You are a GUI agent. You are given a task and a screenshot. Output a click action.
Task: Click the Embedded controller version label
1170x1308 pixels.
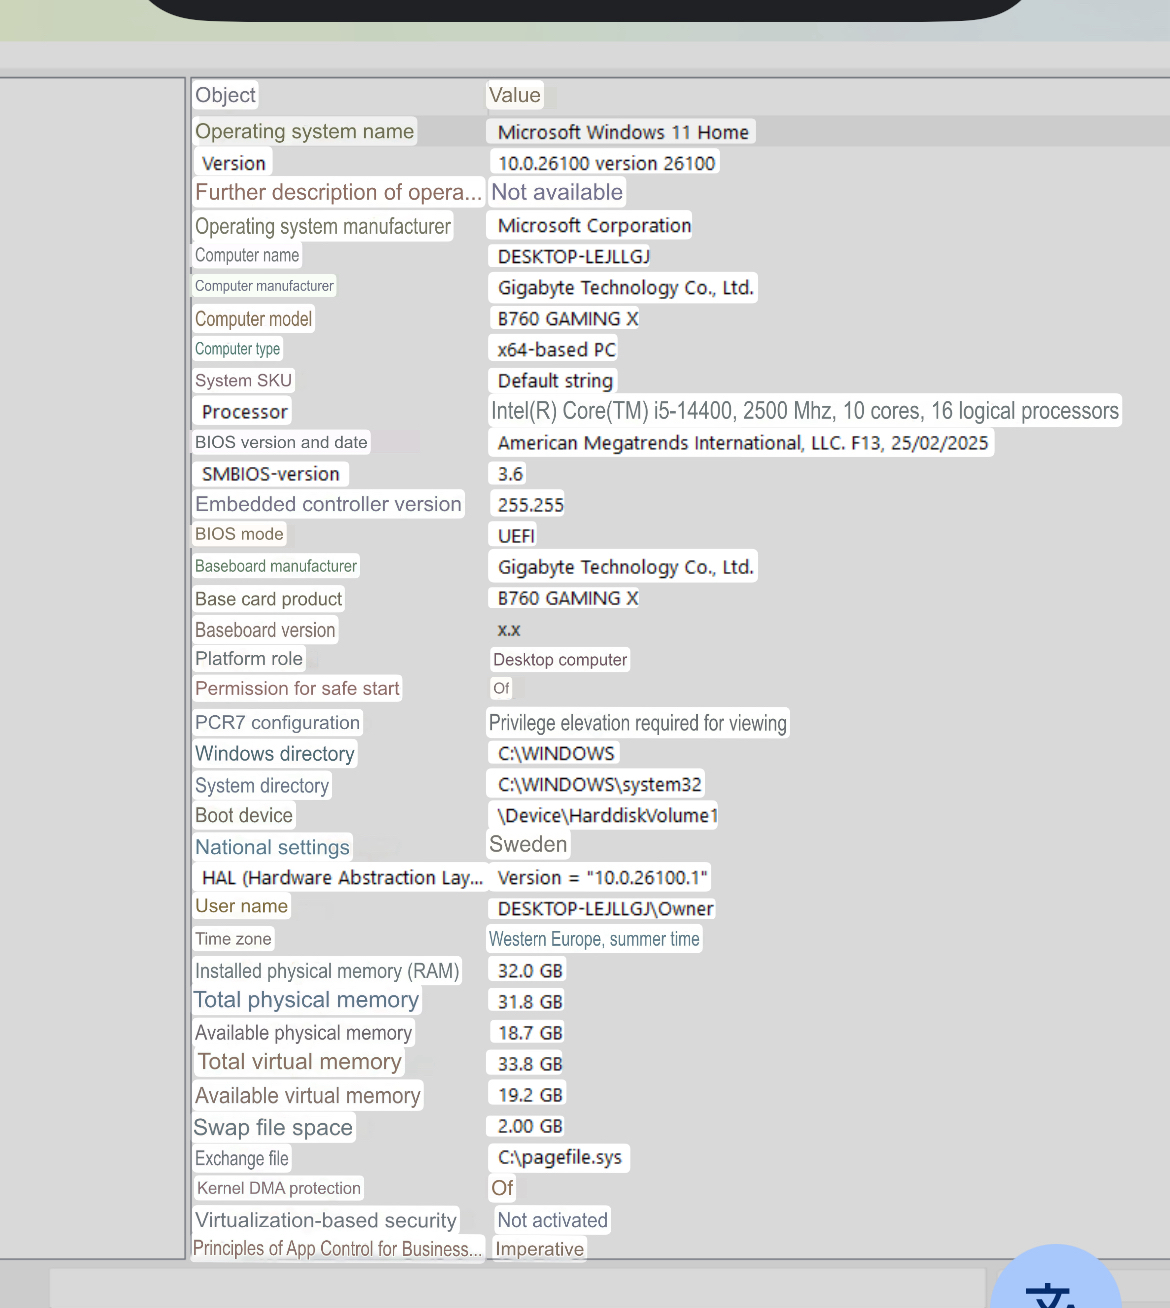[328, 504]
